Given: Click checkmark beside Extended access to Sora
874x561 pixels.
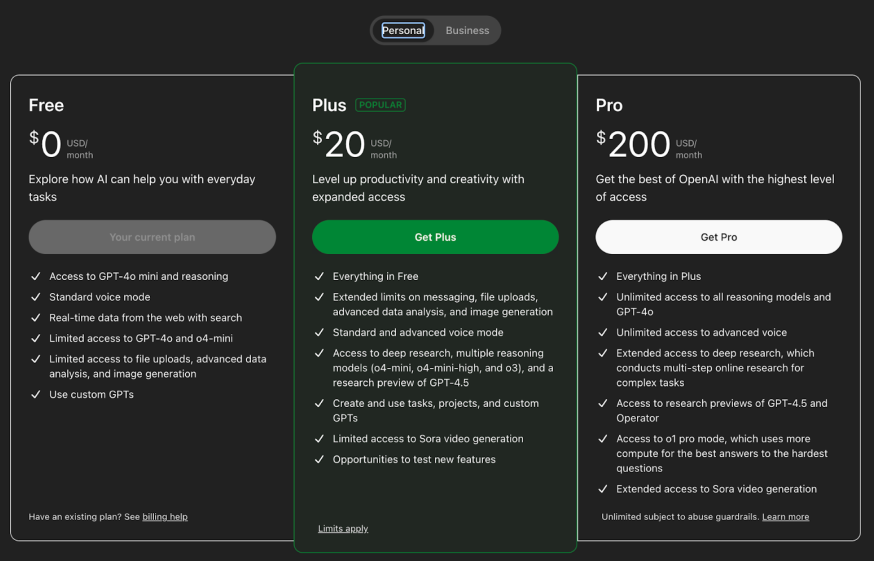Looking at the screenshot, I should point(603,489).
